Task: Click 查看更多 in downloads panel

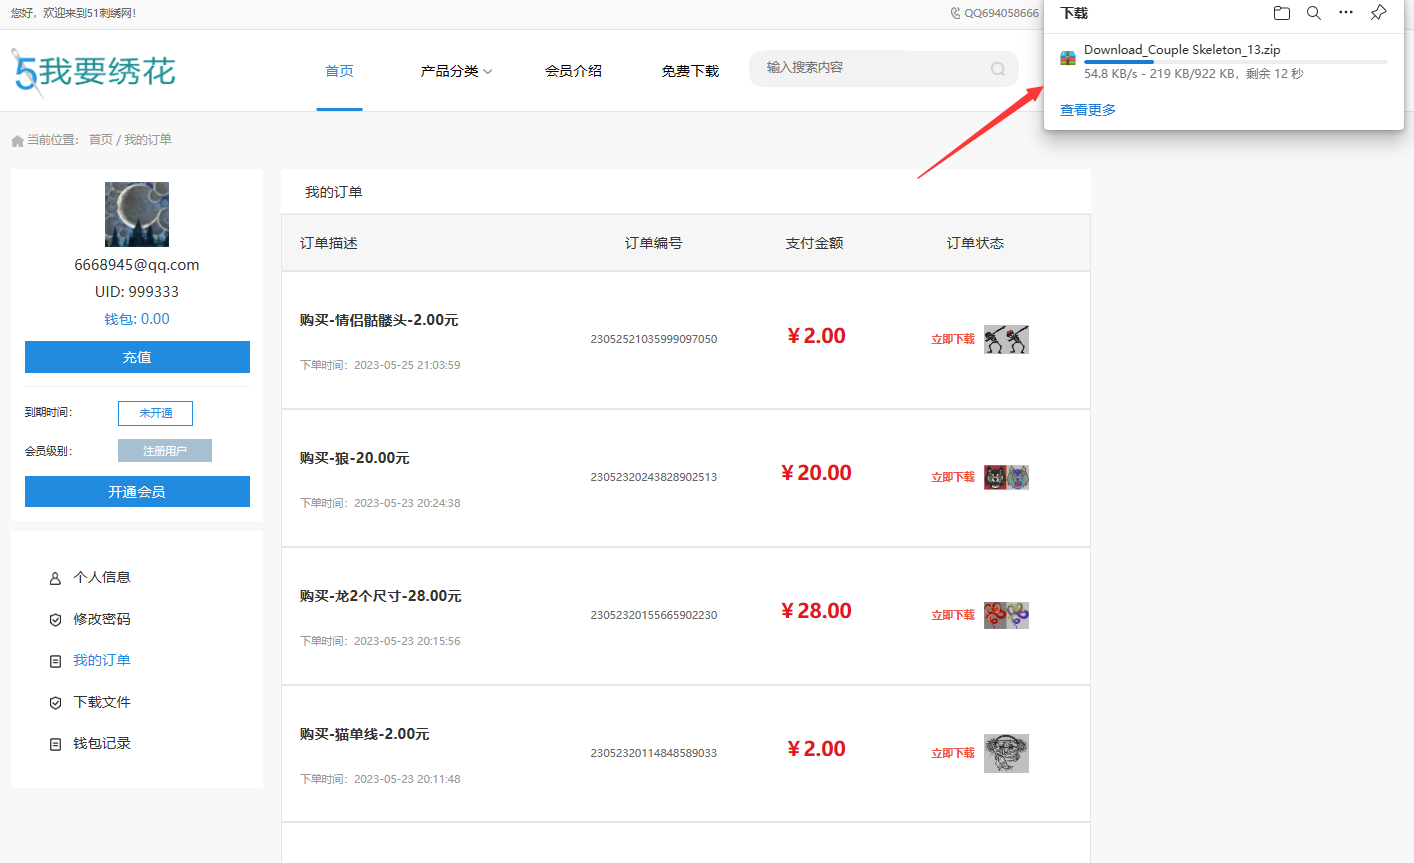Action: tap(1088, 110)
